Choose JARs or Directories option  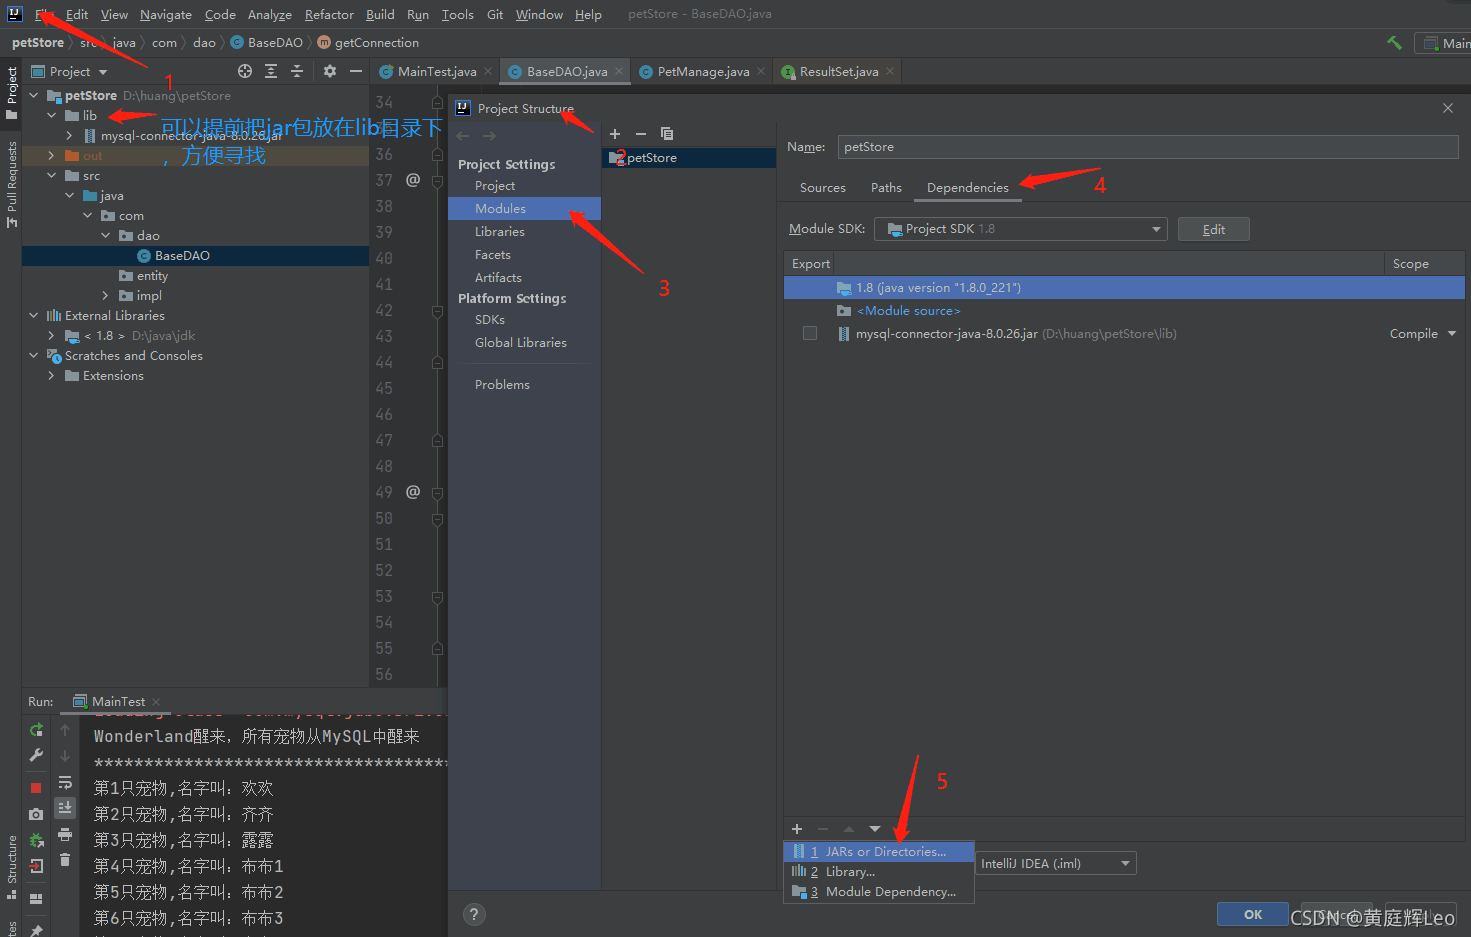pos(879,852)
